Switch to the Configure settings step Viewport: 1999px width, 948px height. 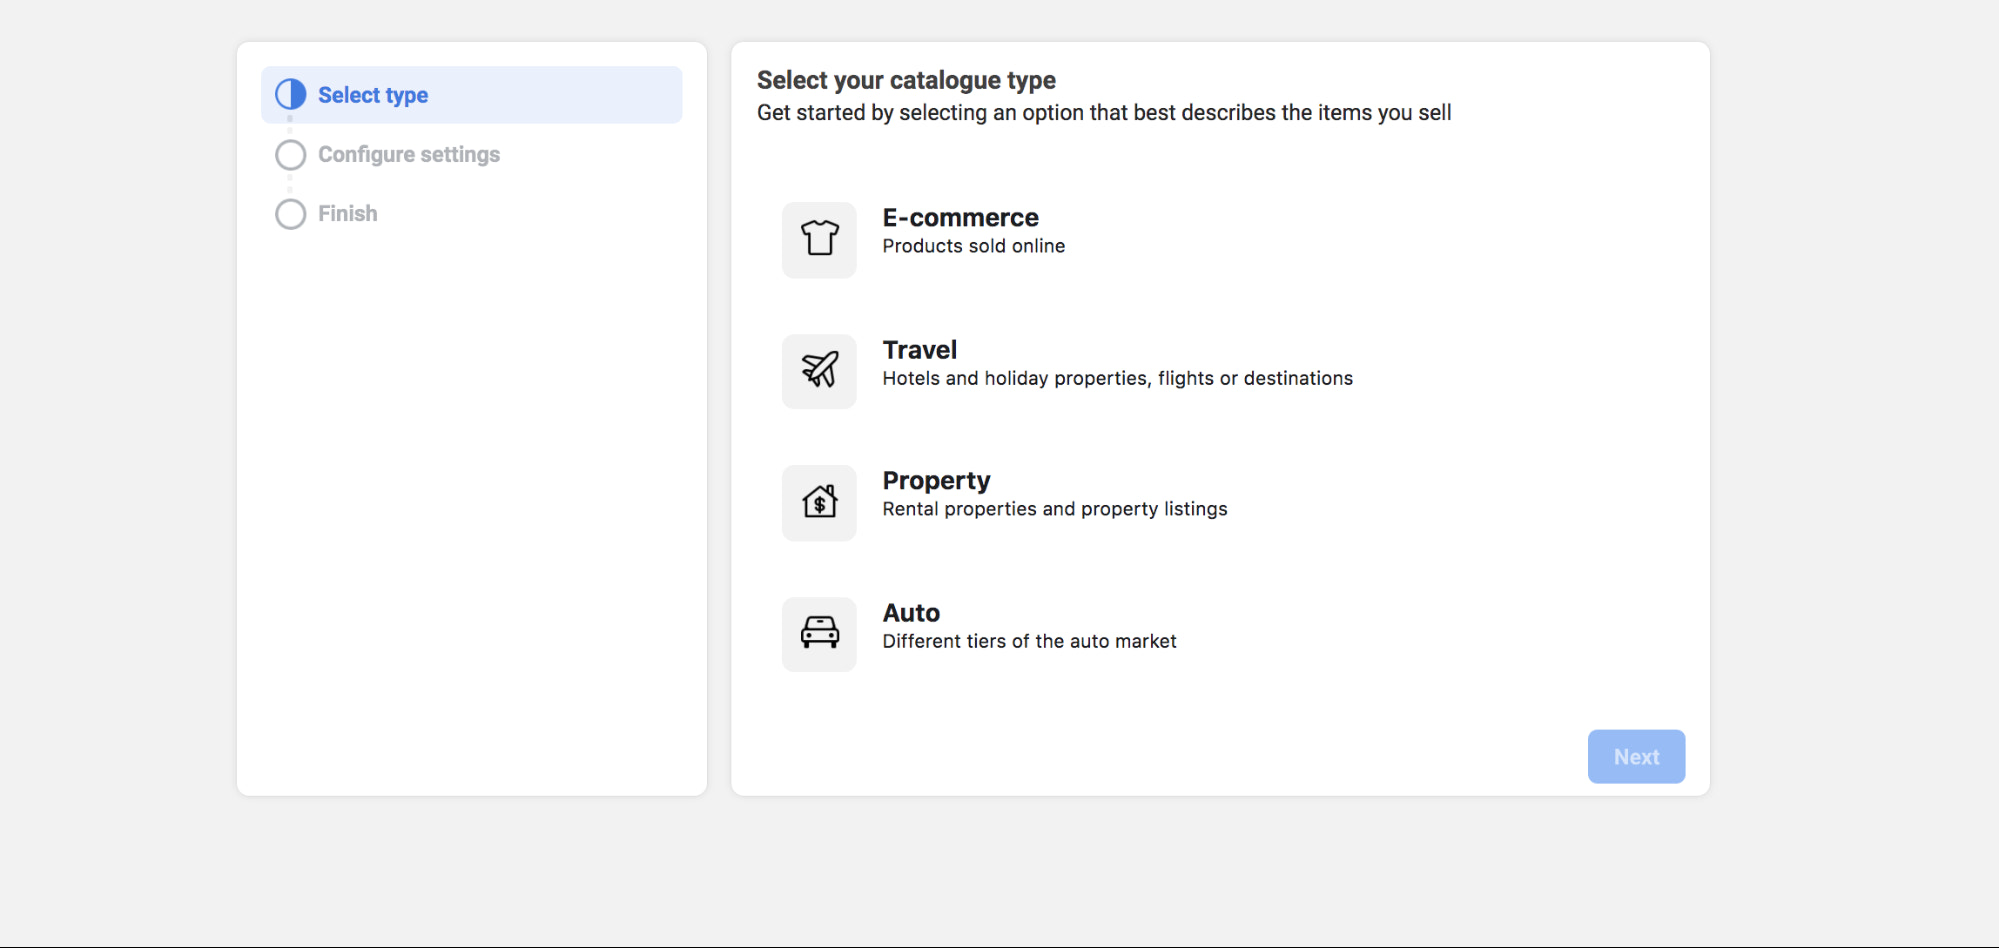click(x=408, y=155)
